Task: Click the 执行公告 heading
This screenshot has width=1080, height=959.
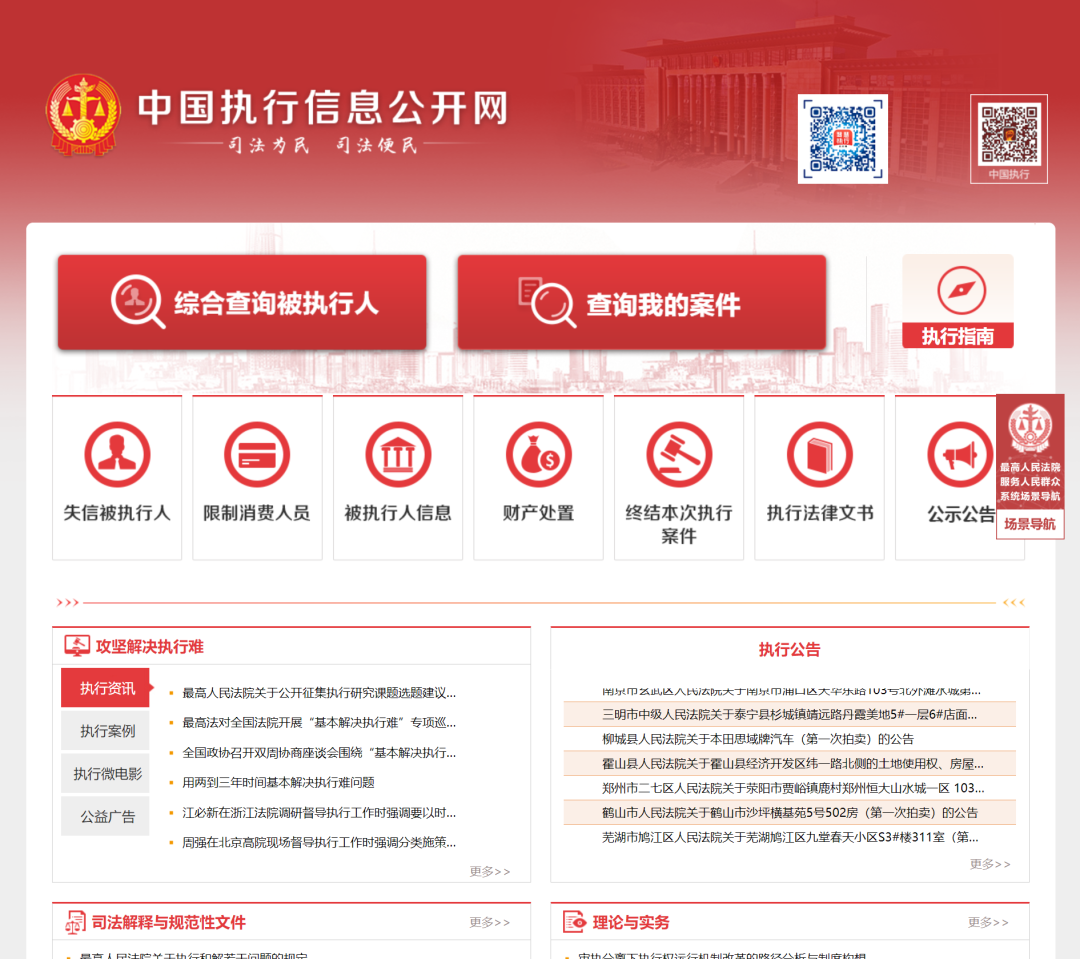Action: point(789,650)
